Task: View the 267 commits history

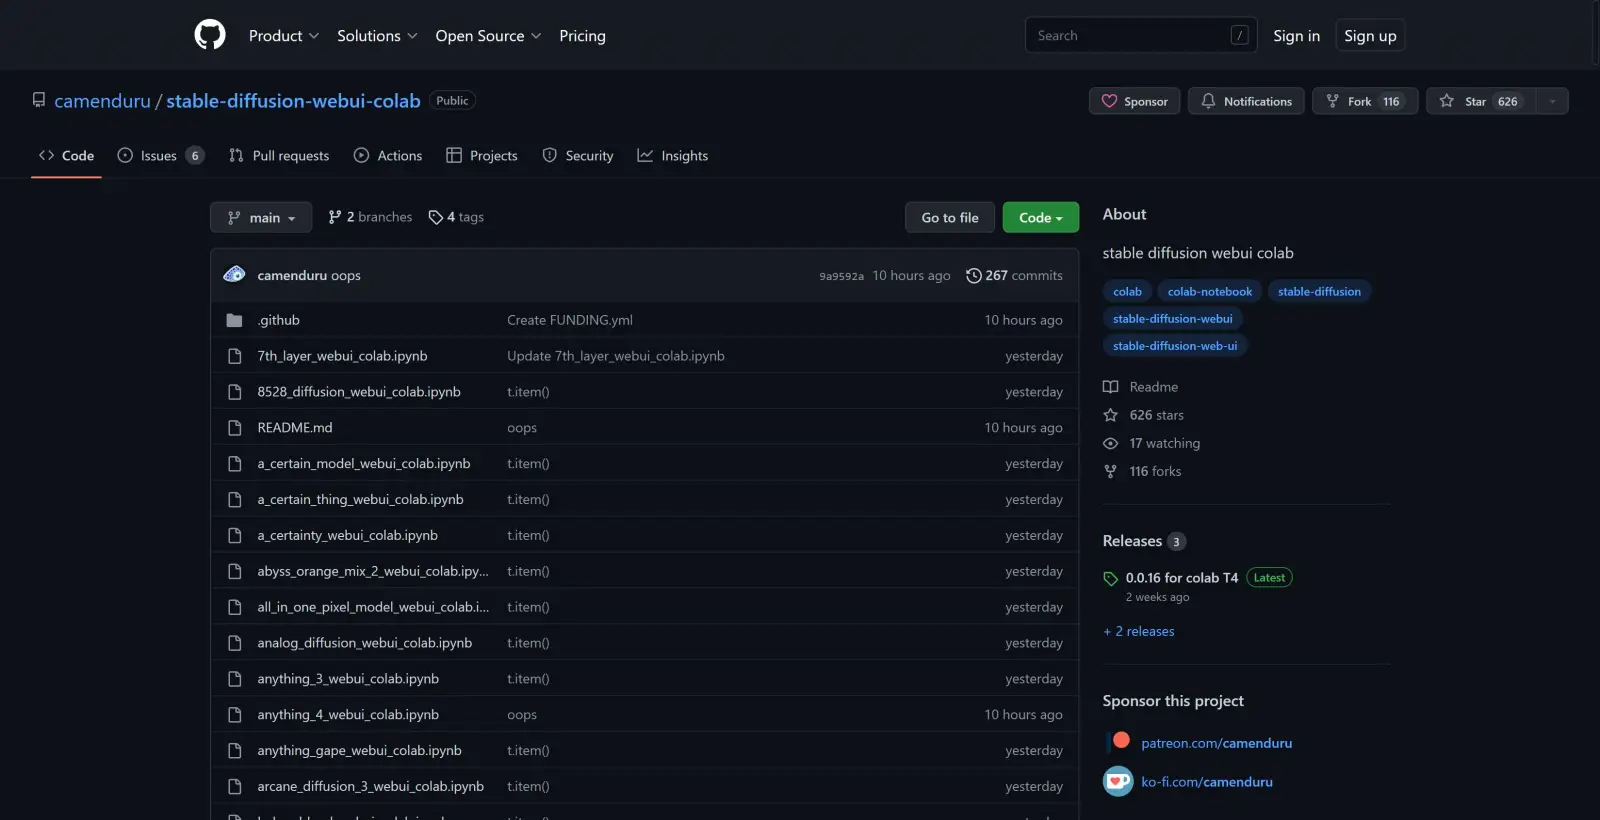Action: [1014, 275]
